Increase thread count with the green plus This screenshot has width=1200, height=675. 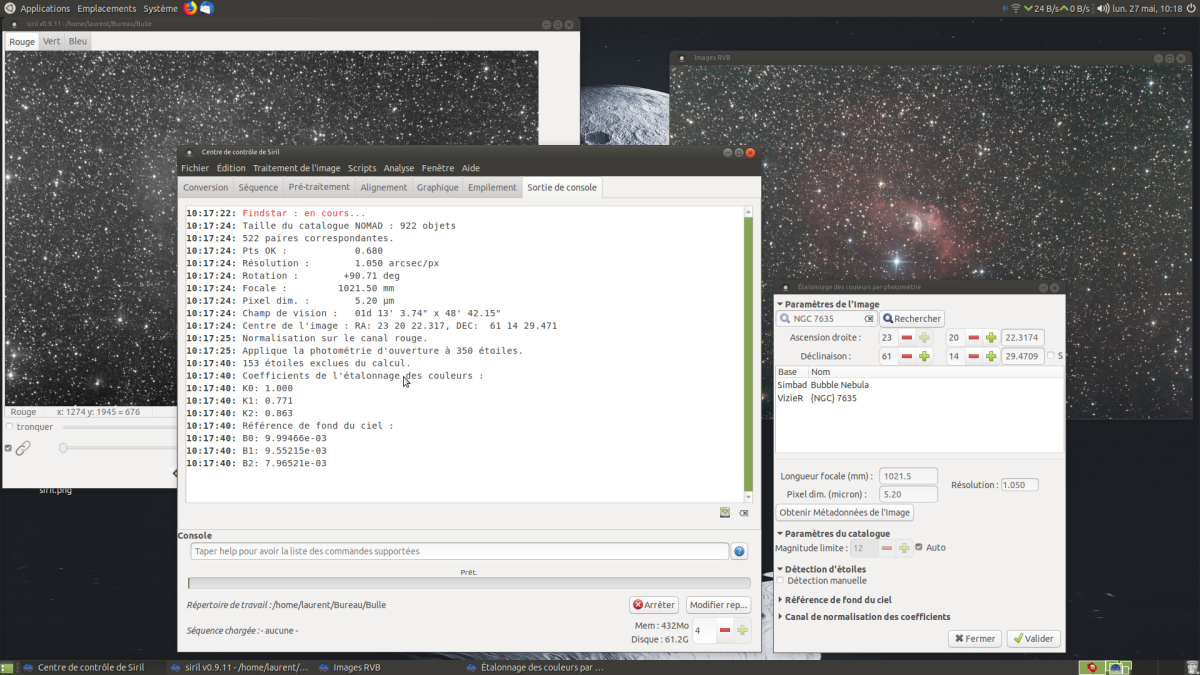click(742, 630)
